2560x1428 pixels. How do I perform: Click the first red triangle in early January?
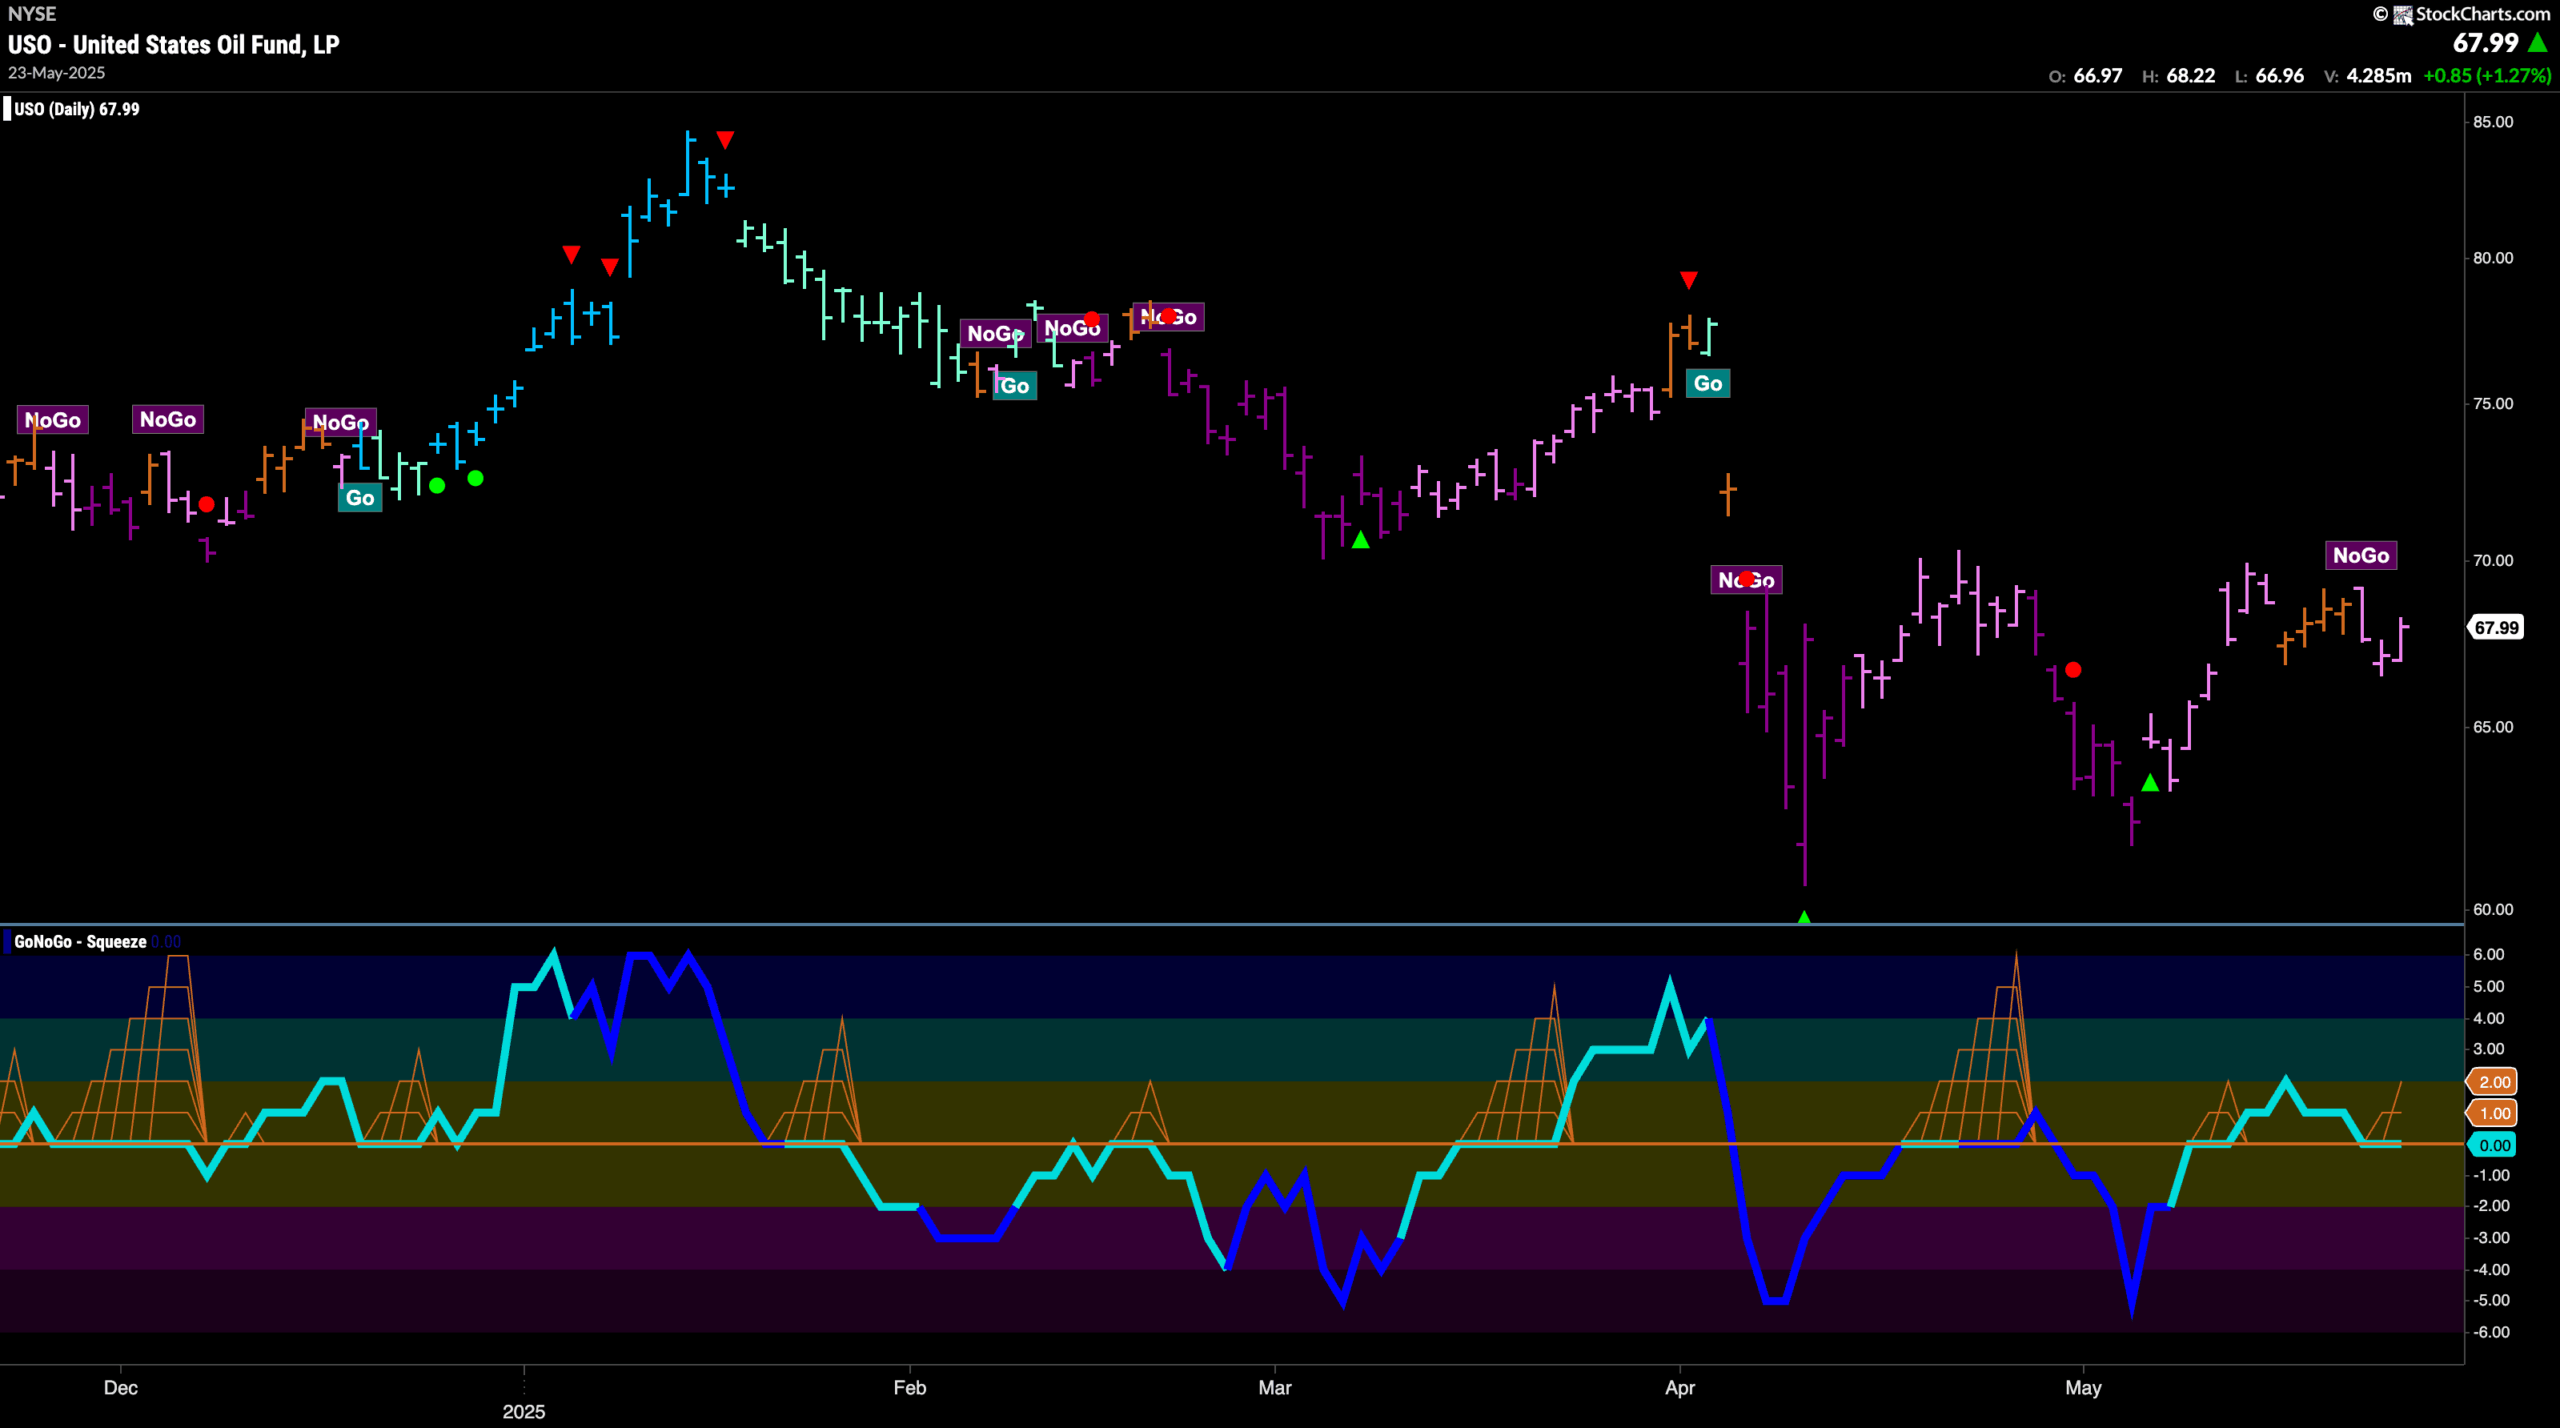(571, 254)
